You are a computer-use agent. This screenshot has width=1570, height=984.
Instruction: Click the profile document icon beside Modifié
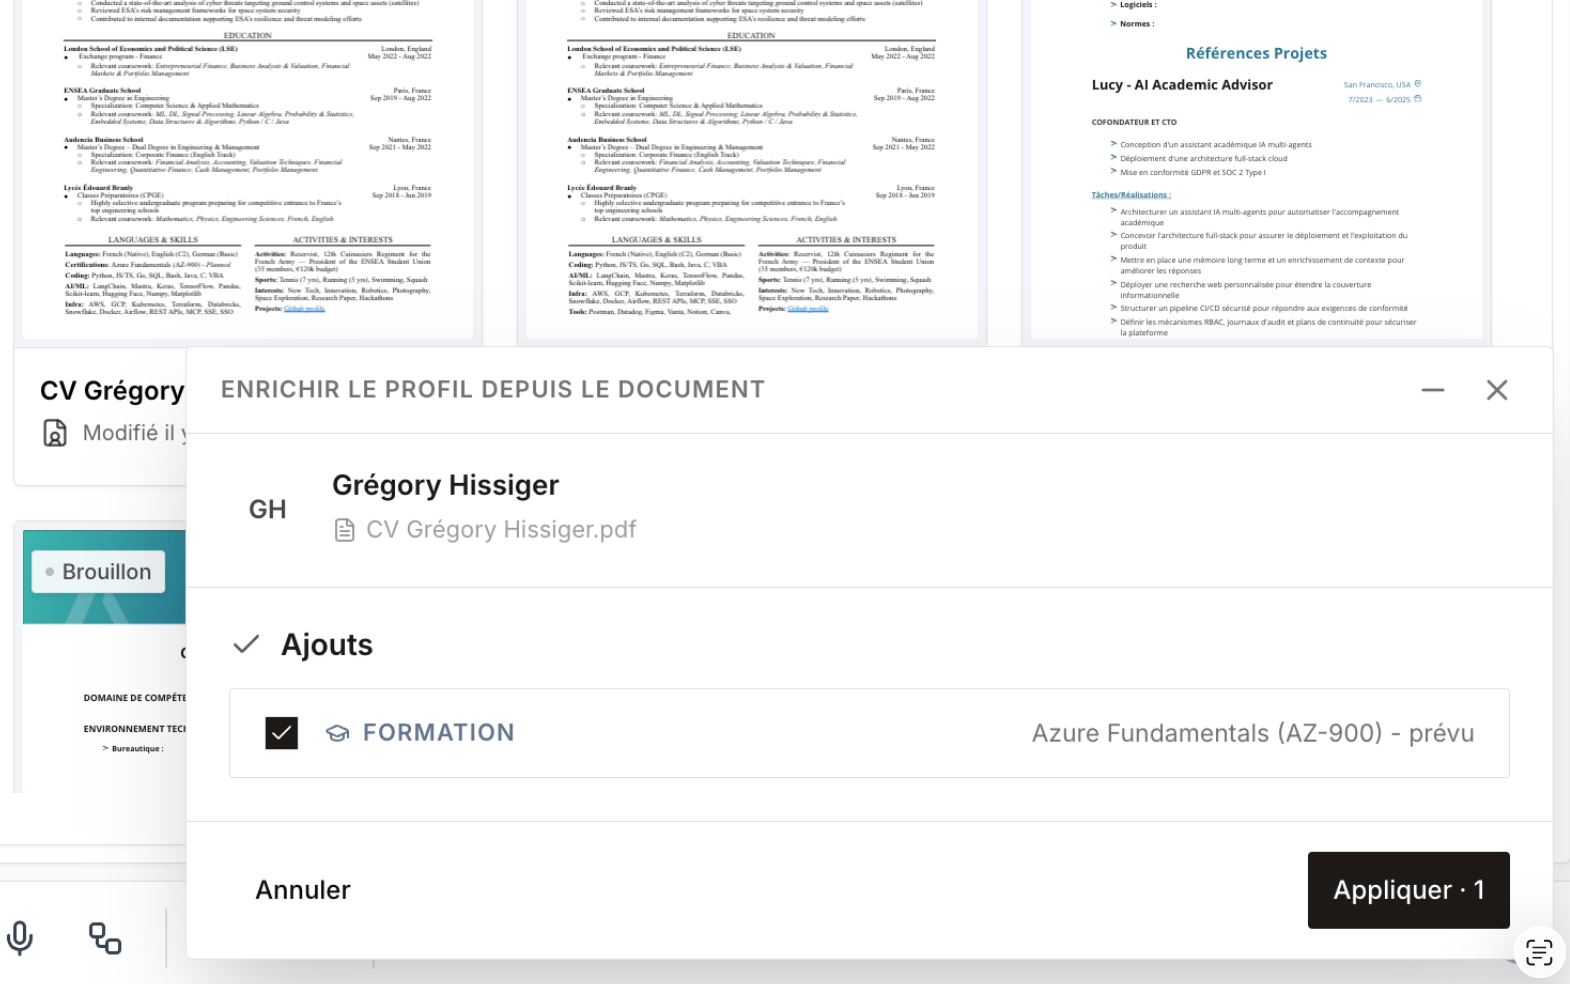click(x=55, y=433)
